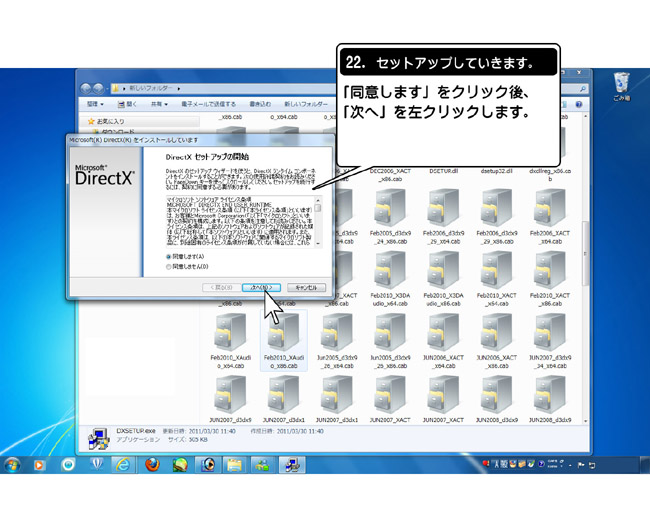
Task: Select the 同意します(A) radio button
Action: tap(168, 257)
